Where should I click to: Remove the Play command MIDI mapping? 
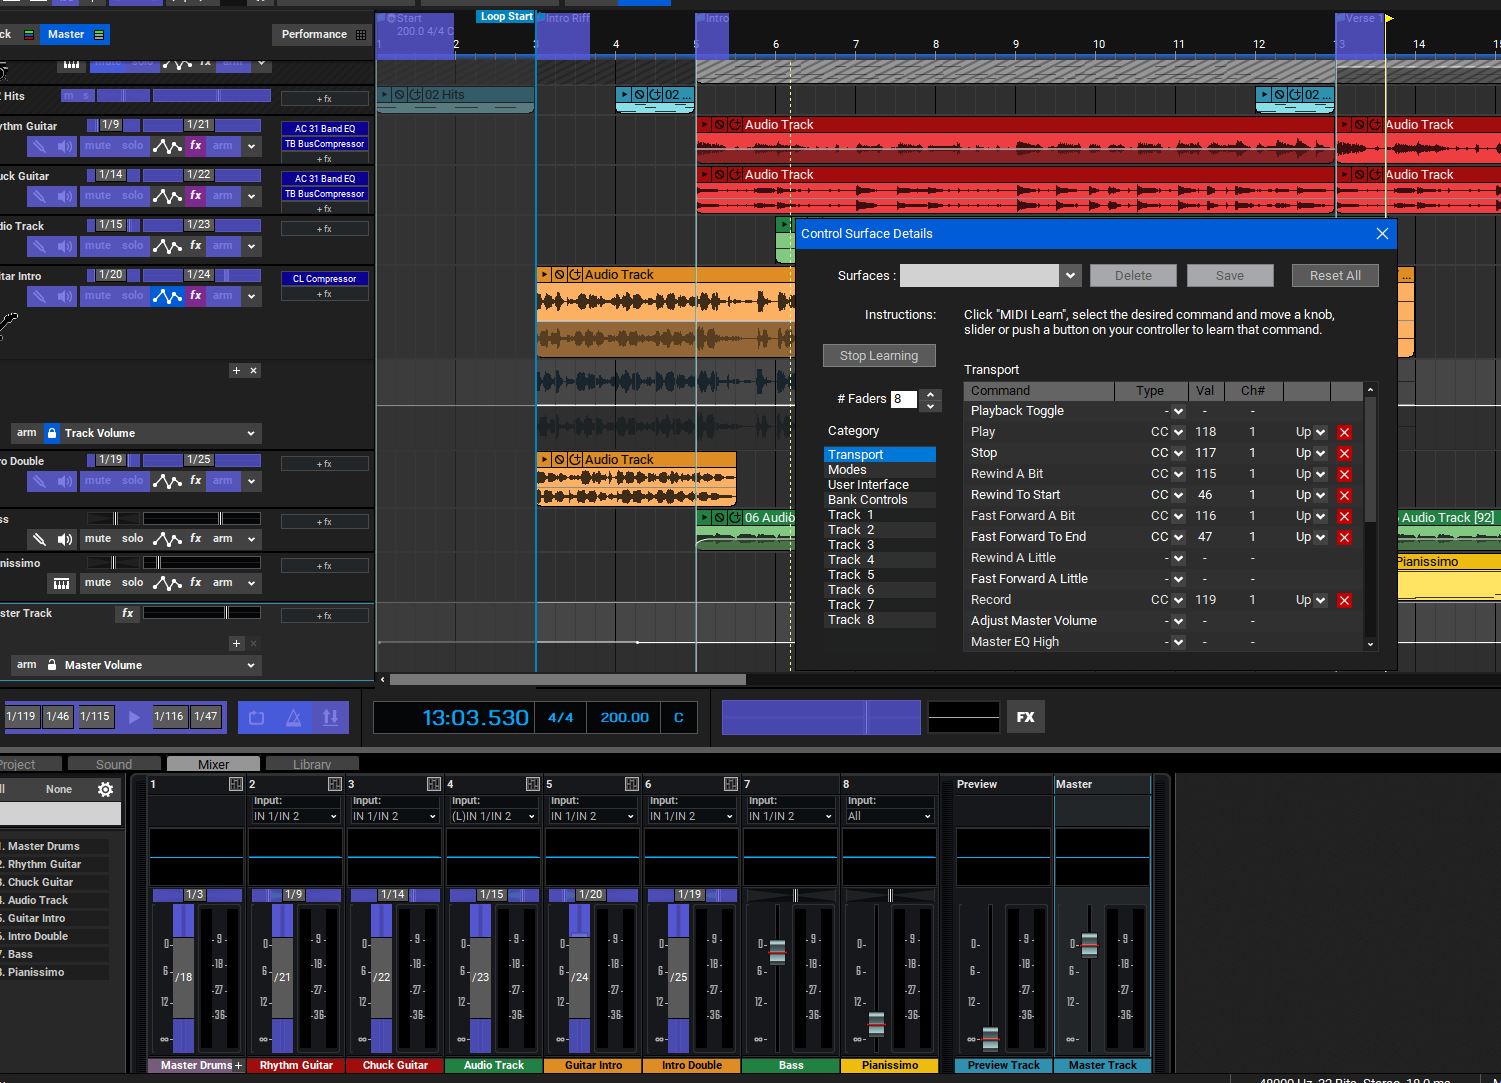[1344, 432]
